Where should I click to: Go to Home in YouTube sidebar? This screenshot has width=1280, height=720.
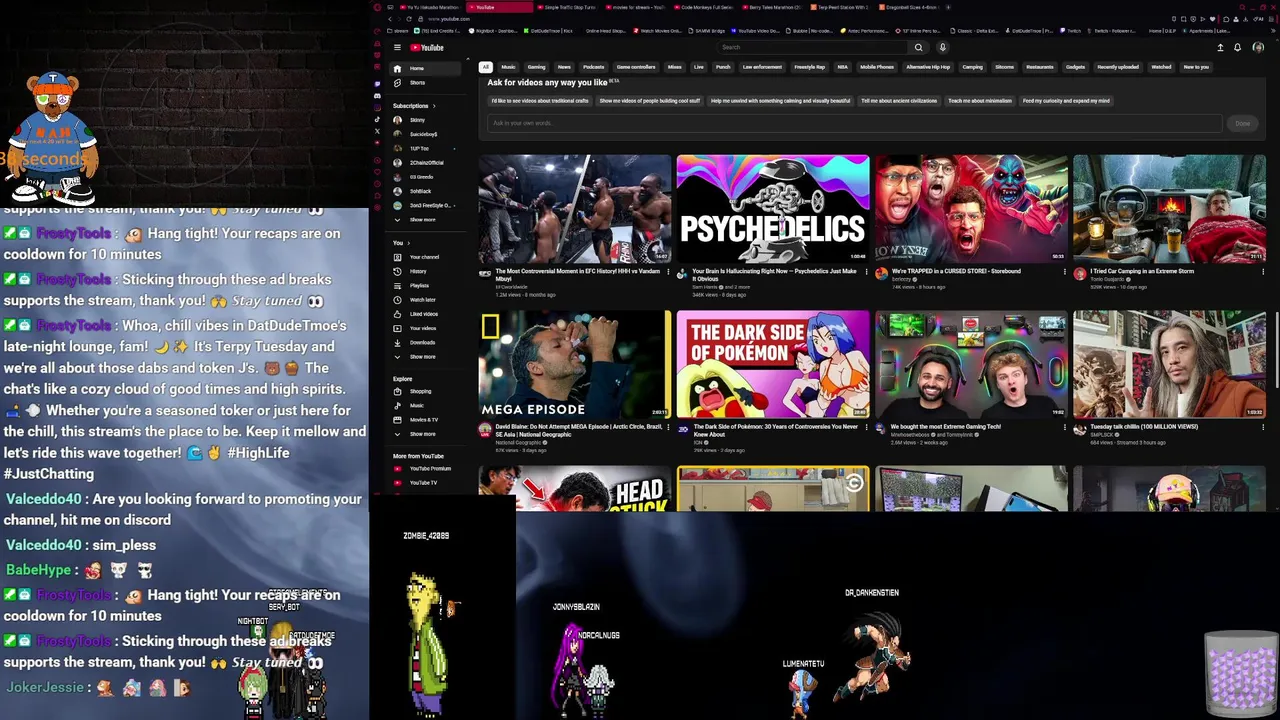click(425, 68)
